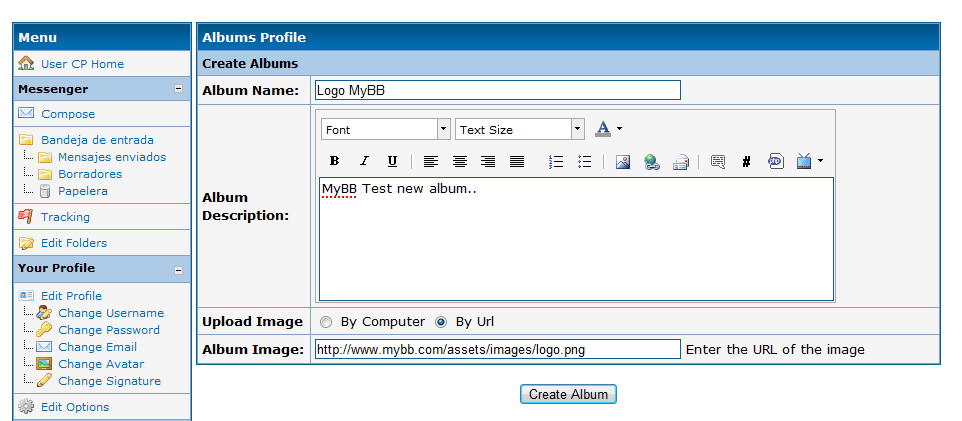Focus the Album Image URL field
Screen dimensions: 962x421
click(498, 349)
